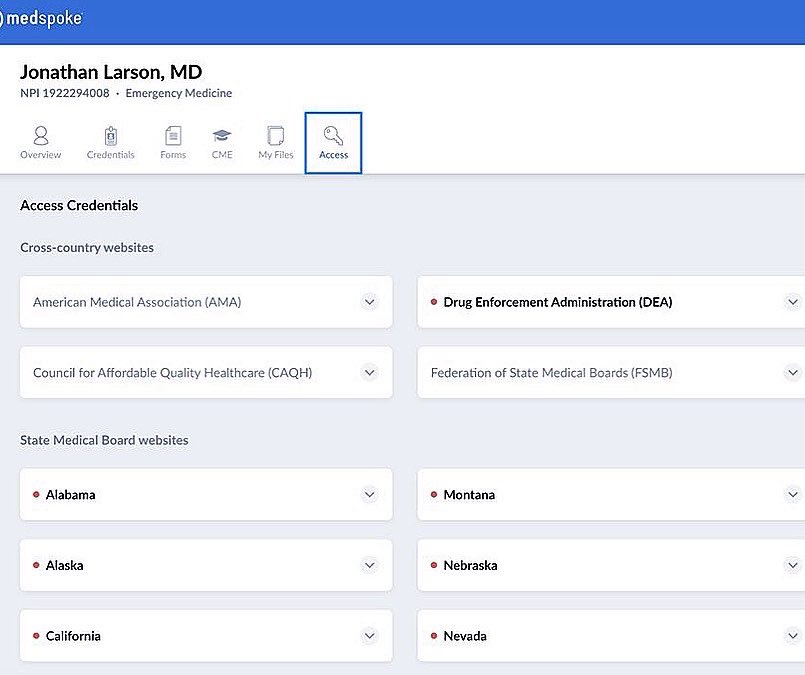Click the red dot beside Montana

tap(434, 495)
